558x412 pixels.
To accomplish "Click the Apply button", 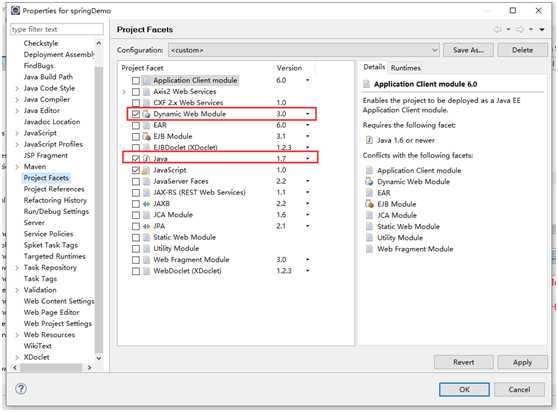I will click(522, 362).
